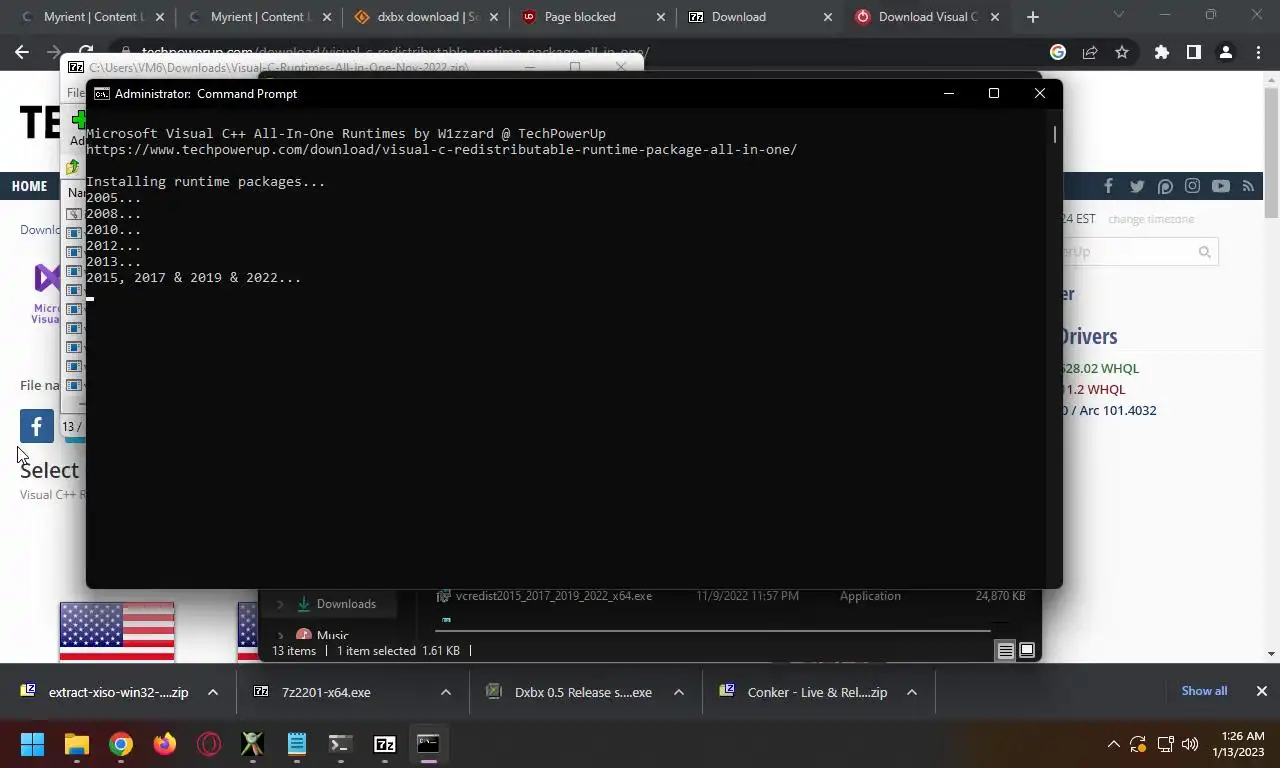Screen dimensions: 1280x768
Task: Switch Explorer to details view
Action: pyautogui.click(x=1005, y=651)
